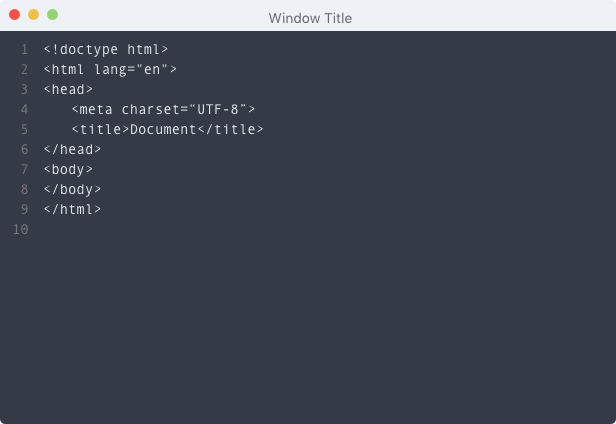616x424 pixels.
Task: Place cursor on the doctype html declaration
Action: (x=106, y=49)
